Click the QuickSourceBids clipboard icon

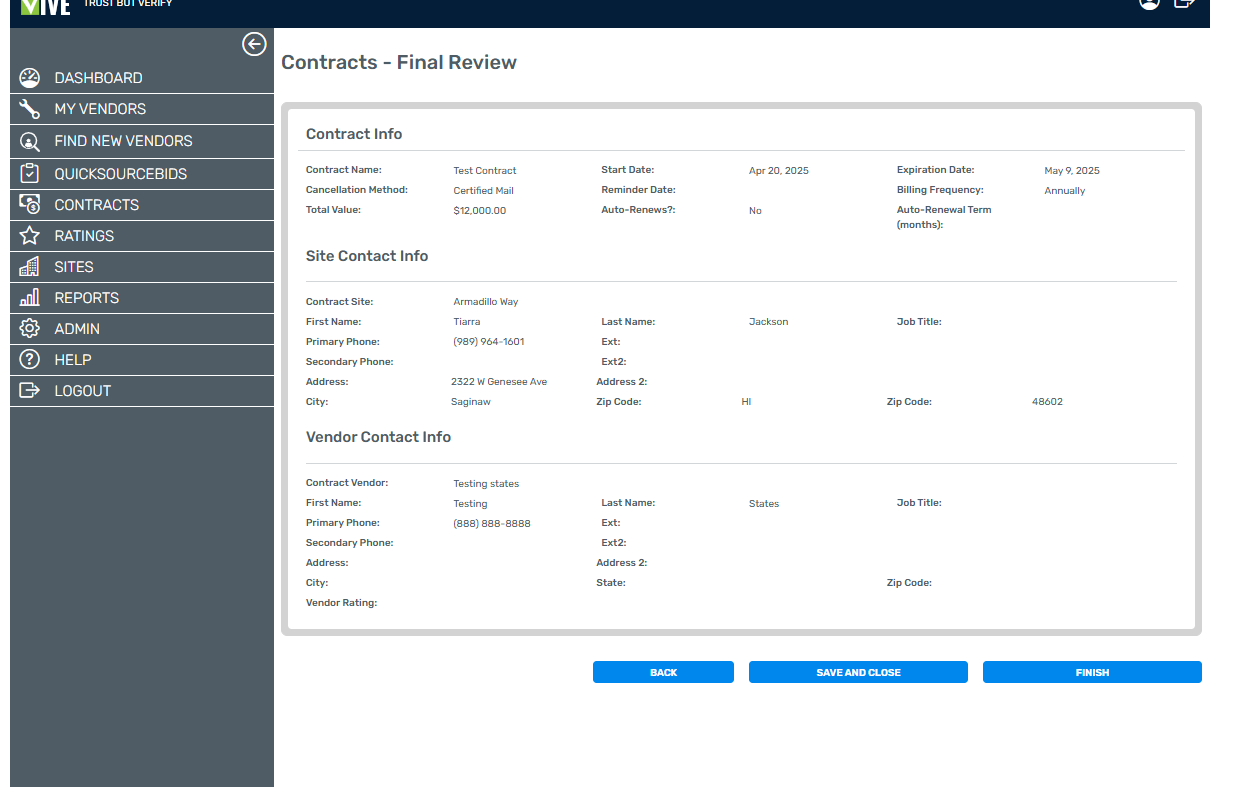click(x=30, y=174)
